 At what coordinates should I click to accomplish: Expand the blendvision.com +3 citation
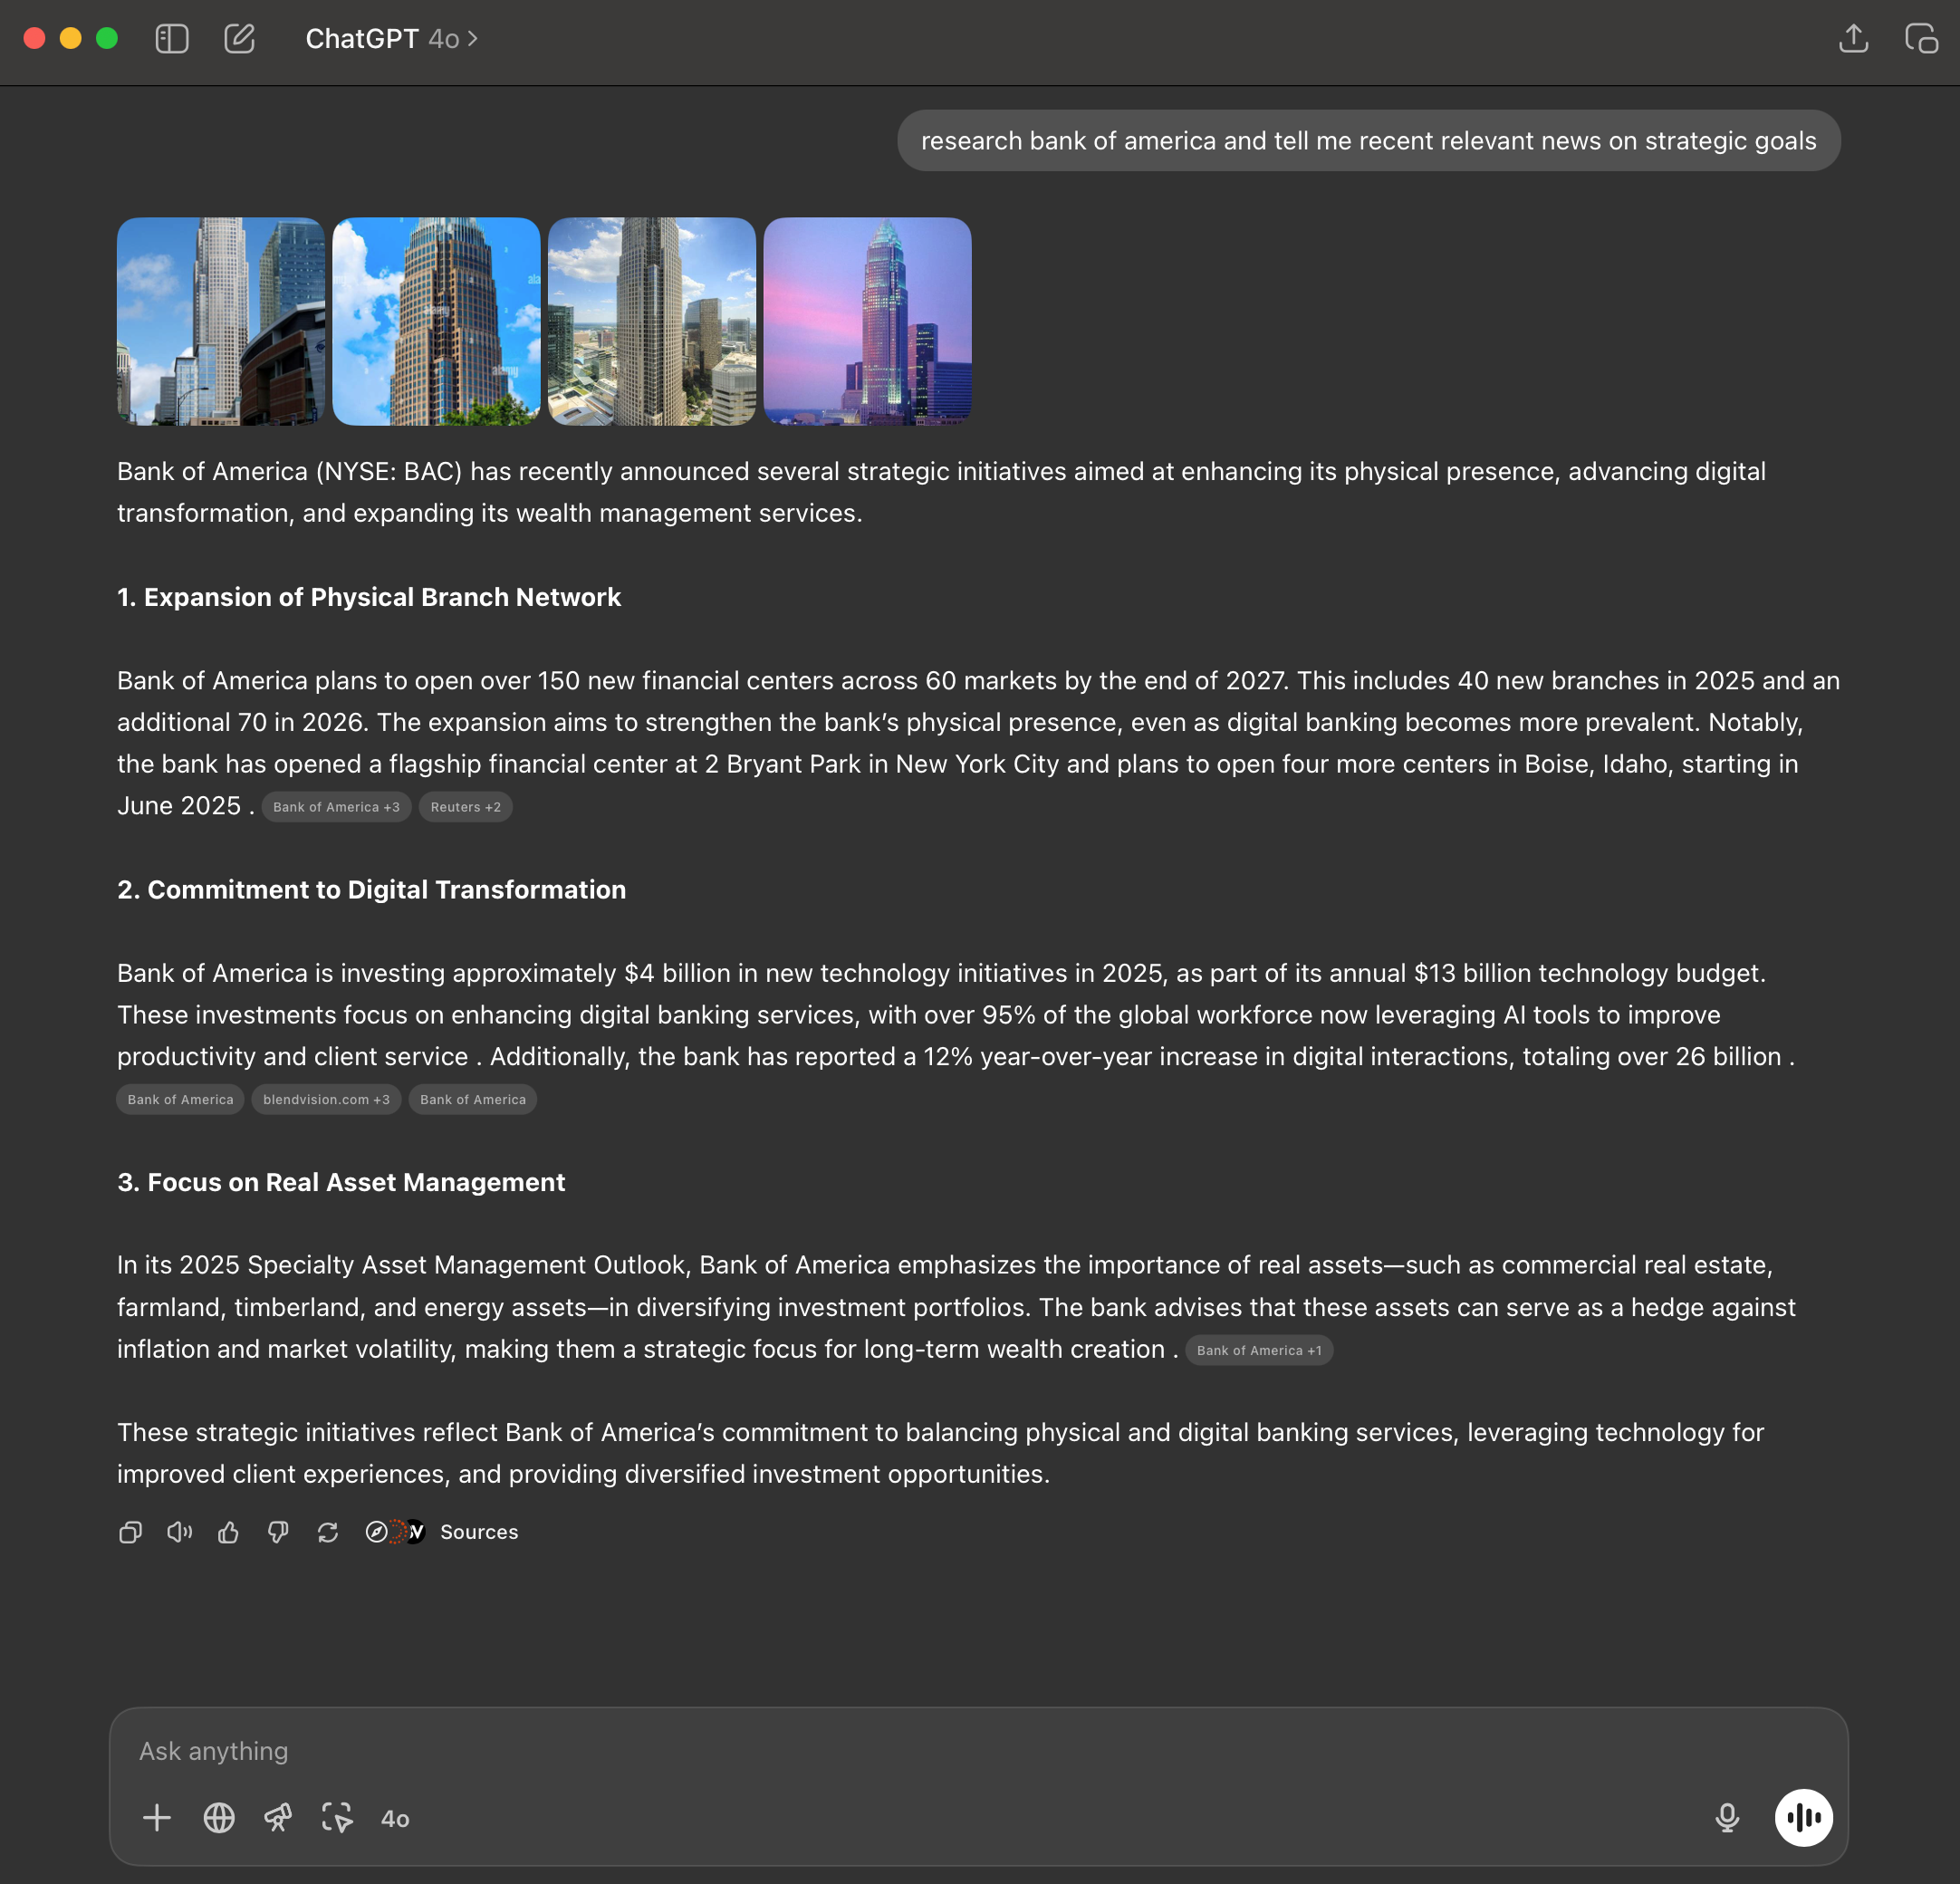click(326, 1099)
